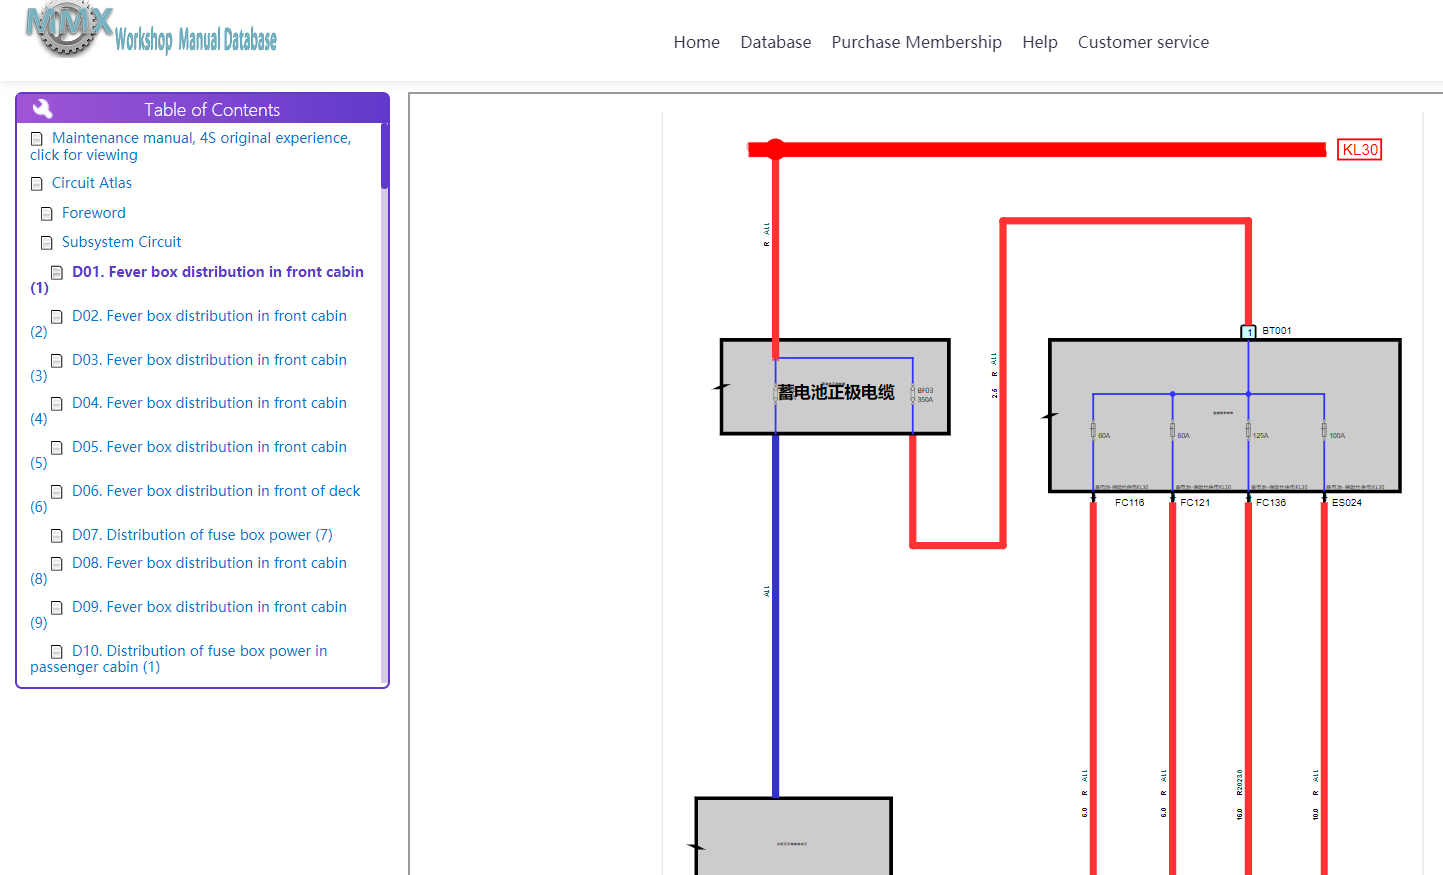Open Customer service page

pos(1143,42)
